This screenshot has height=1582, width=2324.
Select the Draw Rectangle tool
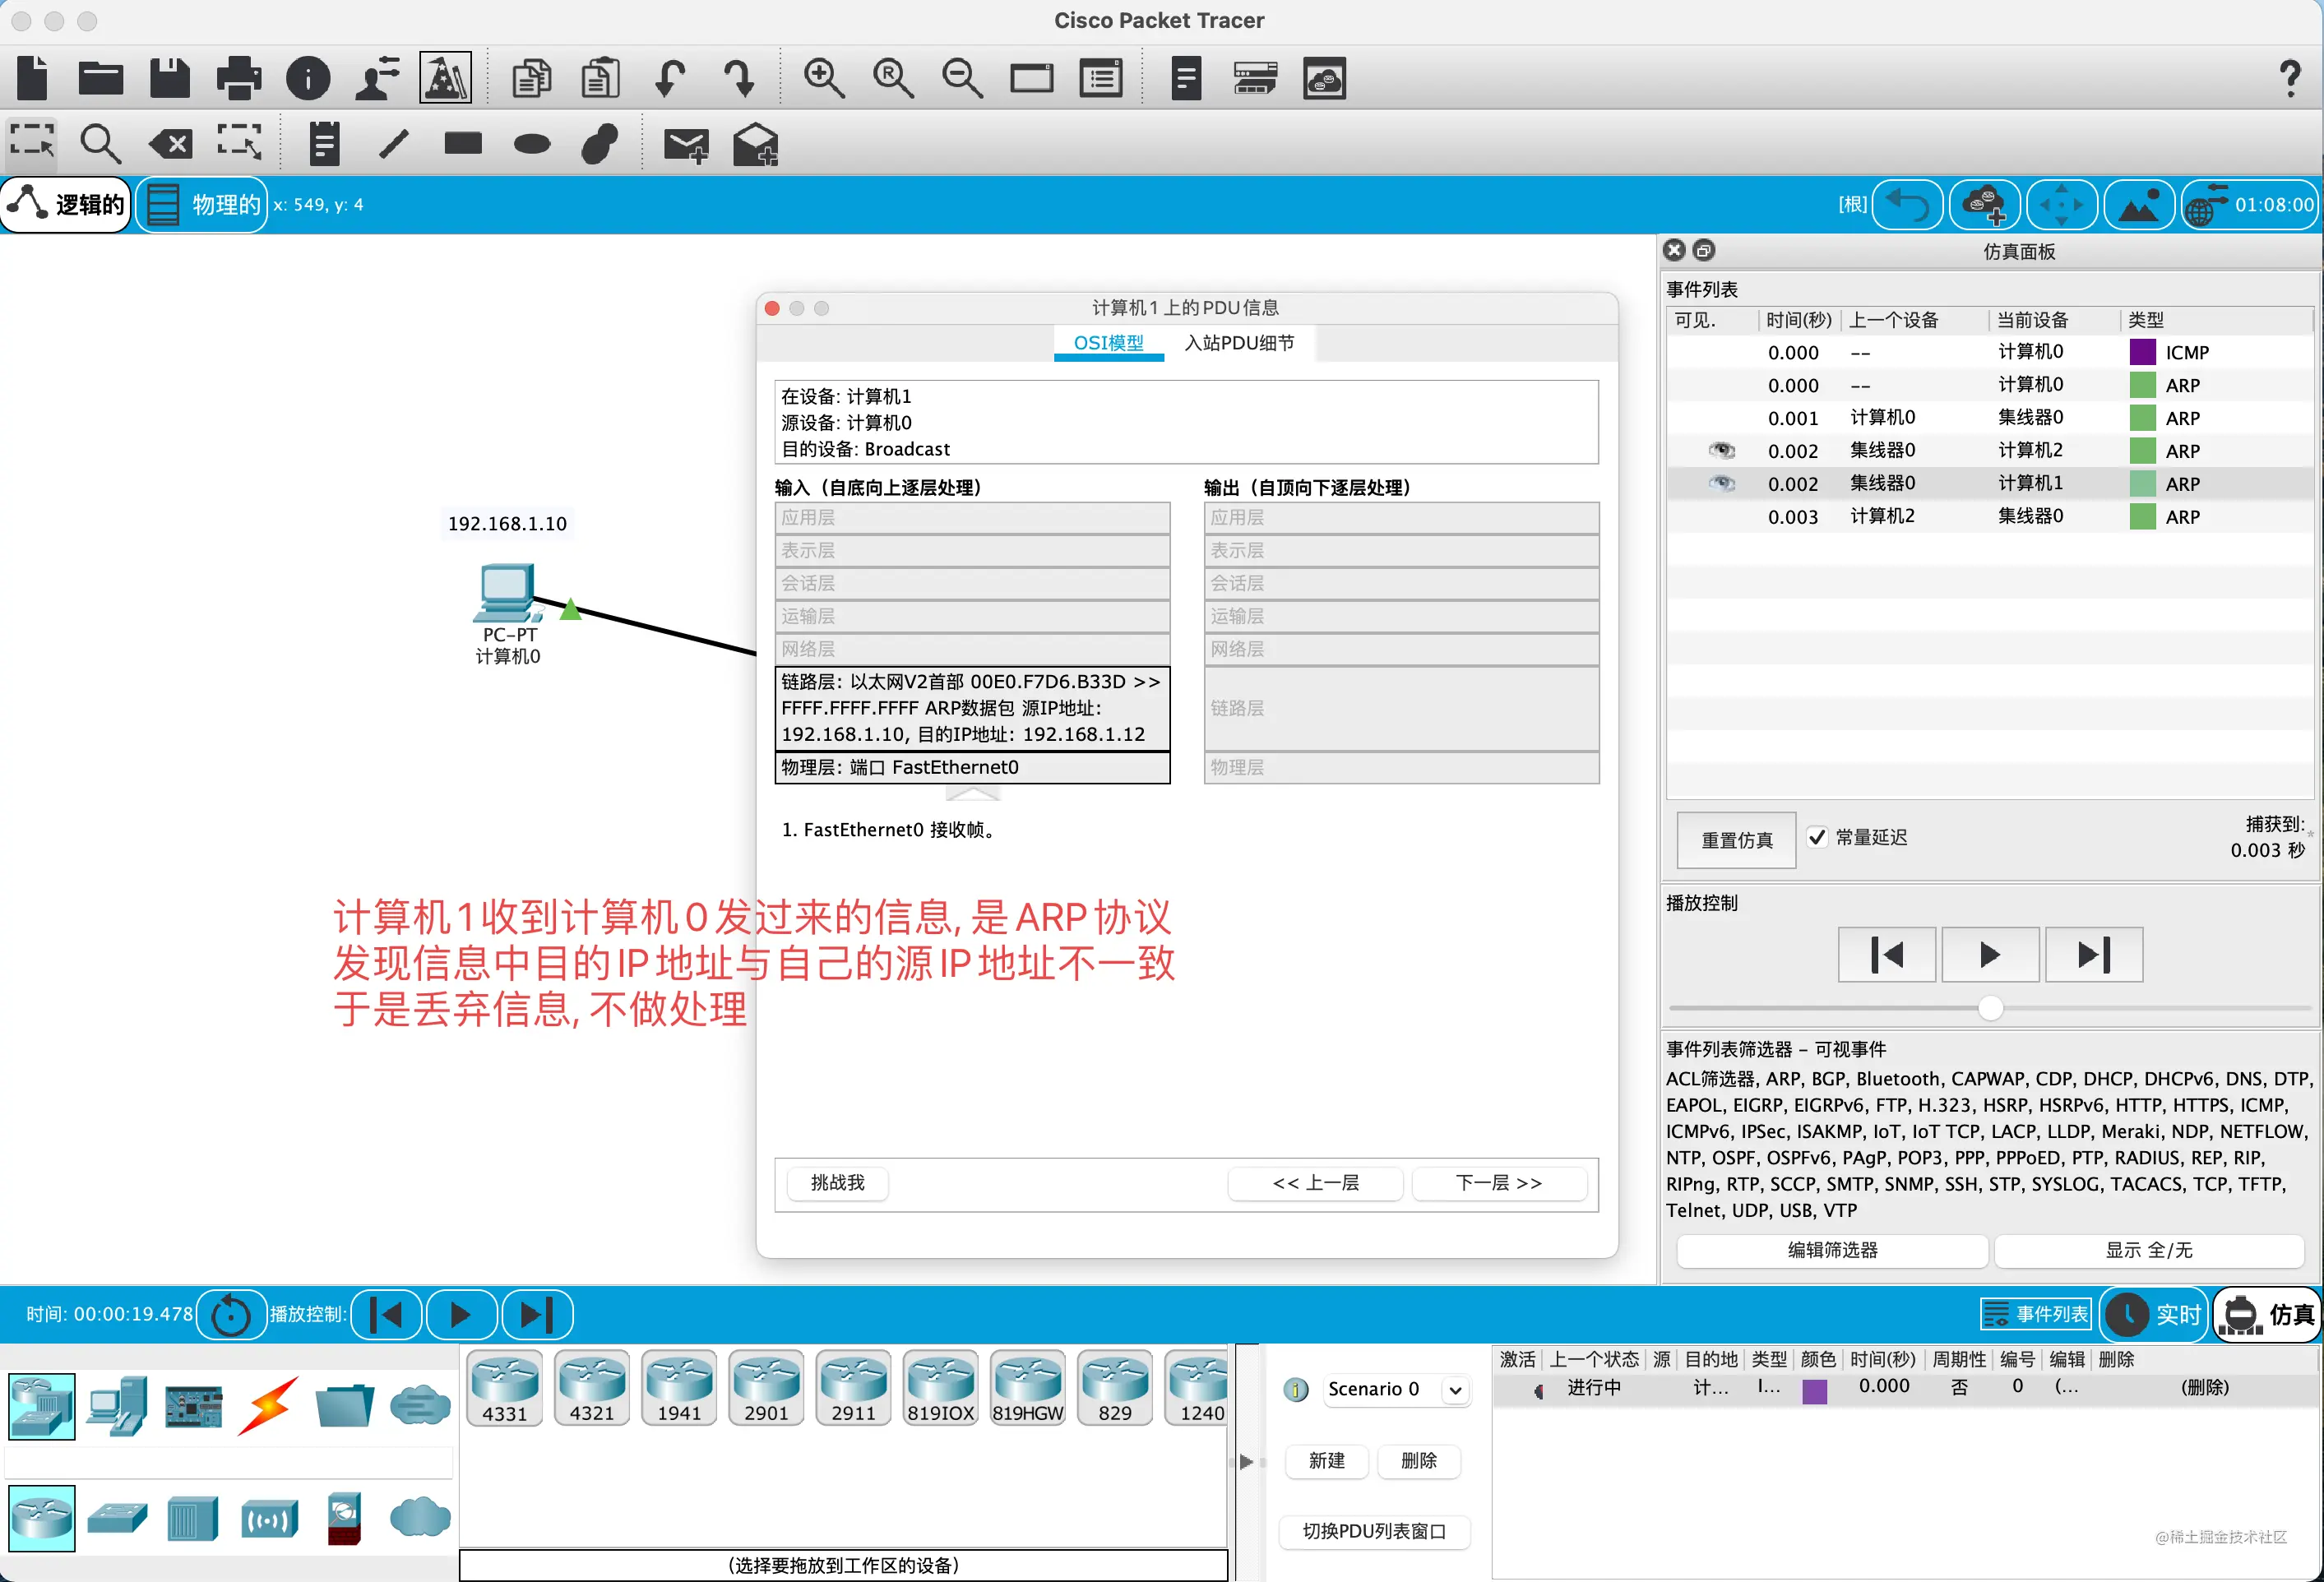click(463, 144)
